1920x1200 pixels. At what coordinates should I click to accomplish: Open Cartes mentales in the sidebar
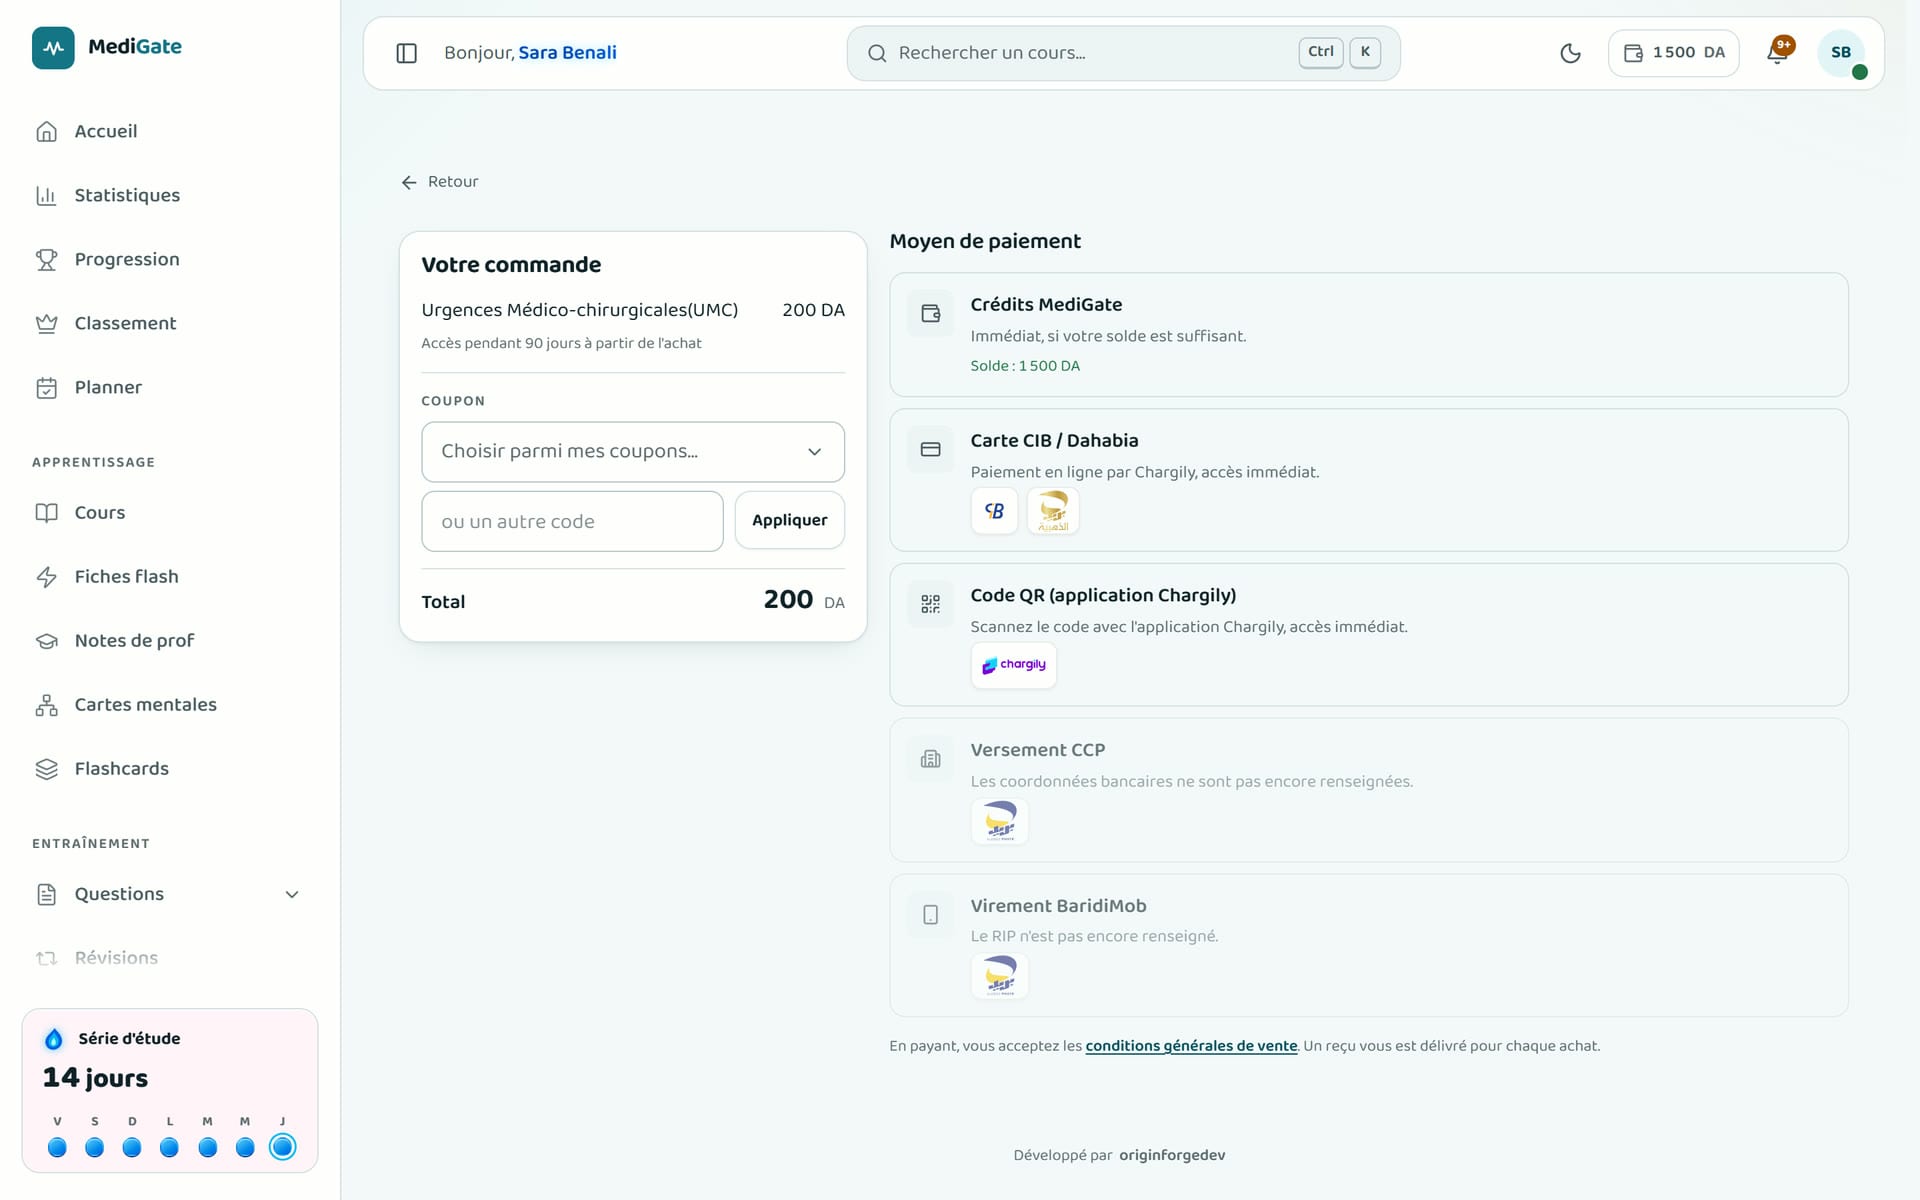[x=170, y=704]
